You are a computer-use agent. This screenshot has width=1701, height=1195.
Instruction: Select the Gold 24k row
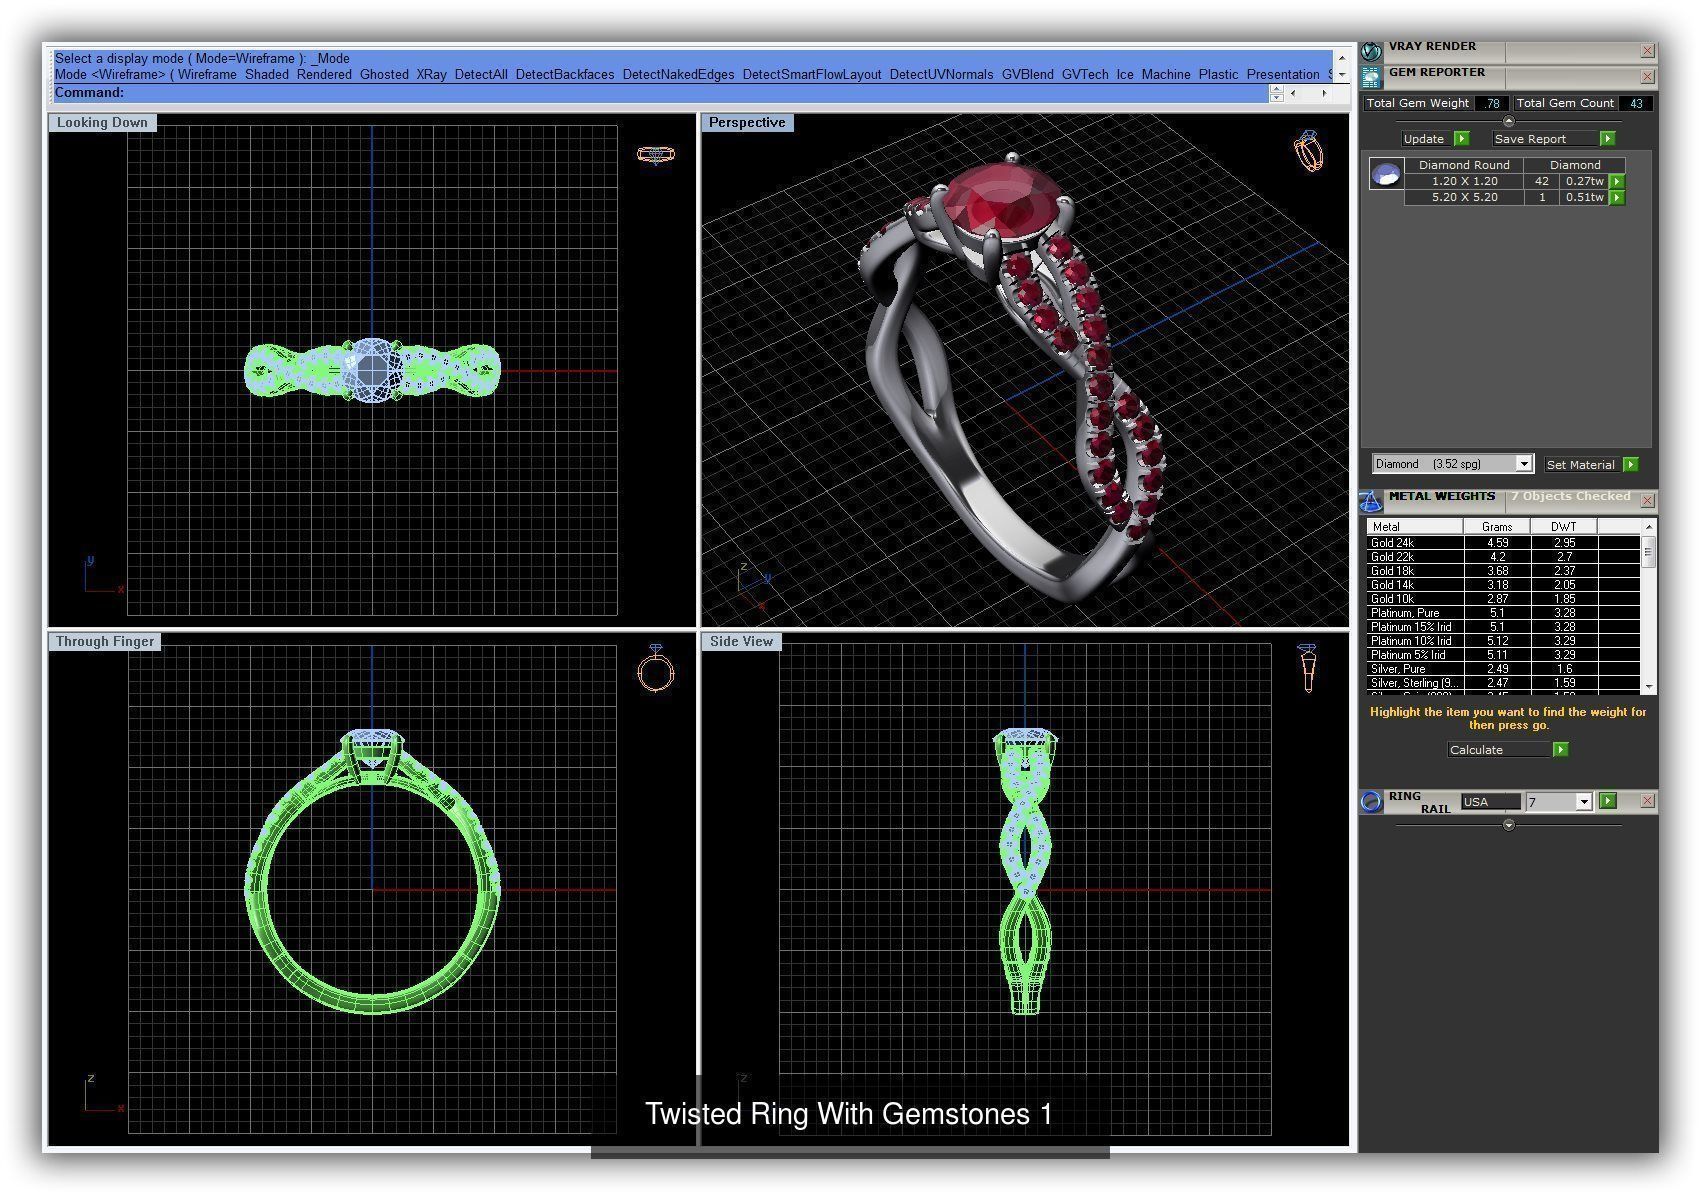[x=1503, y=543]
